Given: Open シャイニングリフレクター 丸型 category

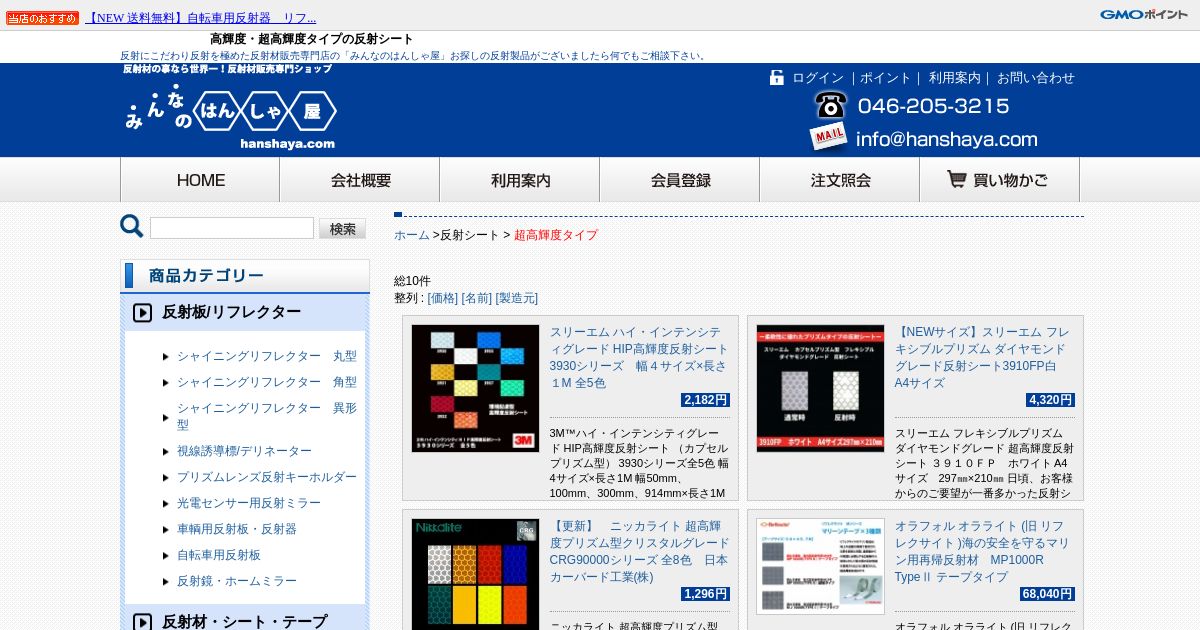Looking at the screenshot, I should 267,356.
